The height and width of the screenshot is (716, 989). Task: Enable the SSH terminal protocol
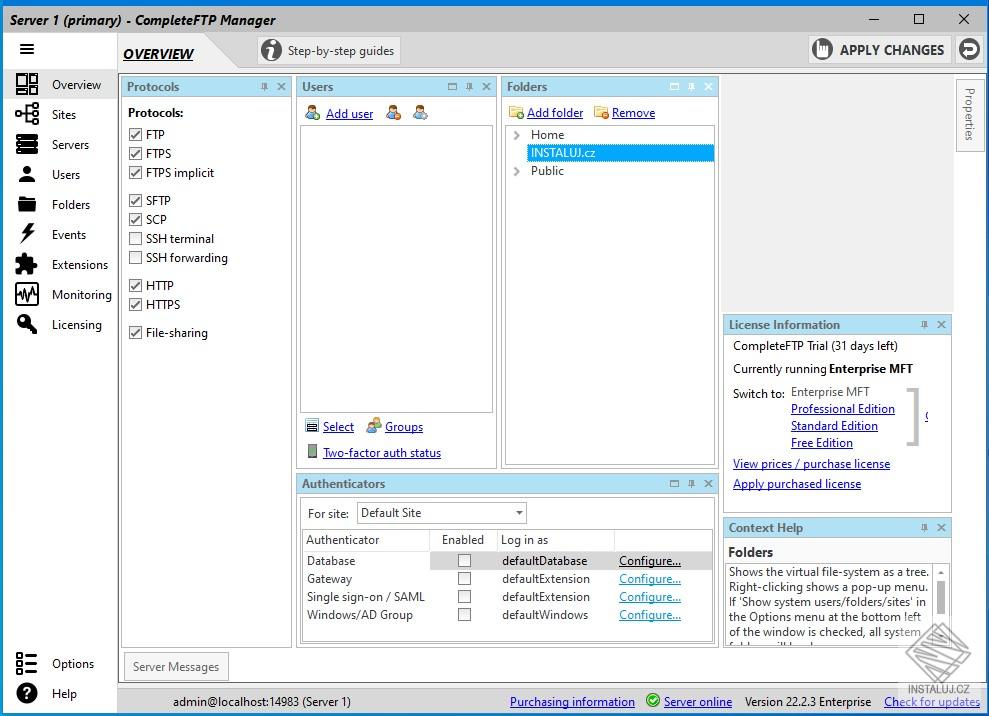(135, 239)
